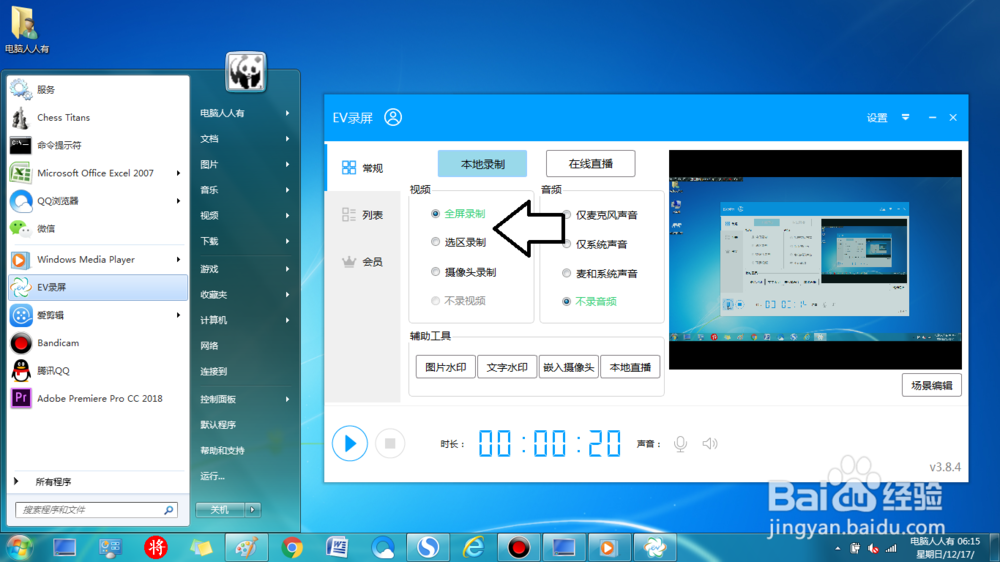Expand 所有程序 in Start menu
The image size is (1000, 562).
98,482
